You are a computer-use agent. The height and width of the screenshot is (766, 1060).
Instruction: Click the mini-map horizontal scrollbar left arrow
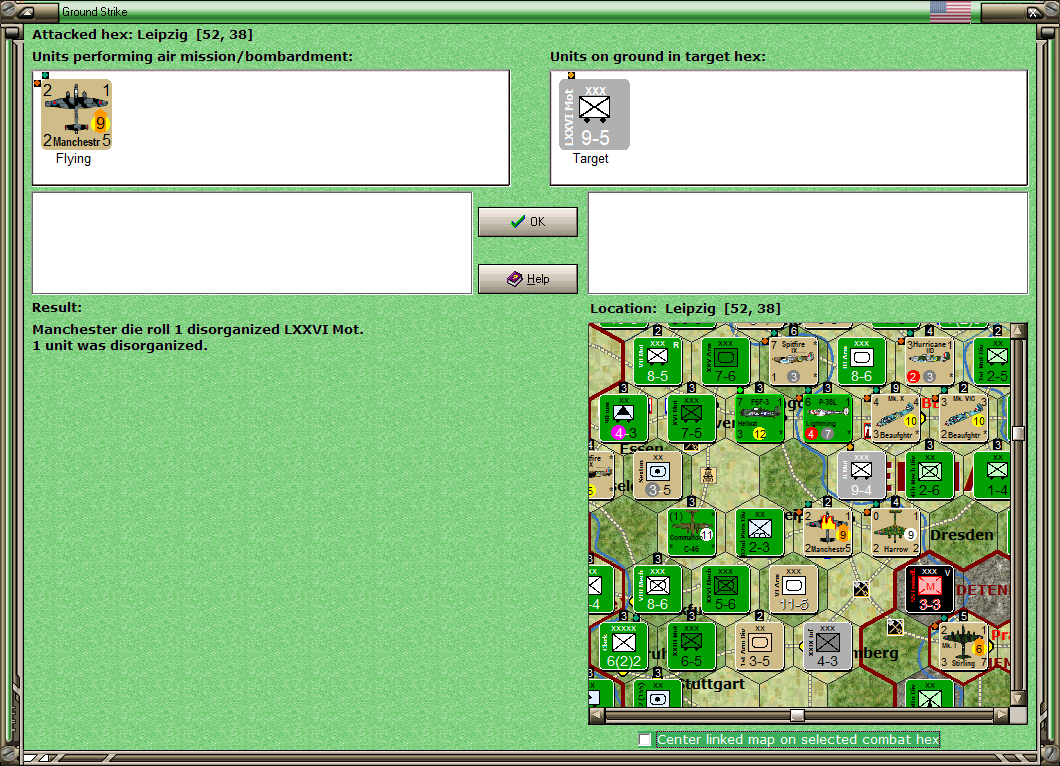(x=596, y=715)
